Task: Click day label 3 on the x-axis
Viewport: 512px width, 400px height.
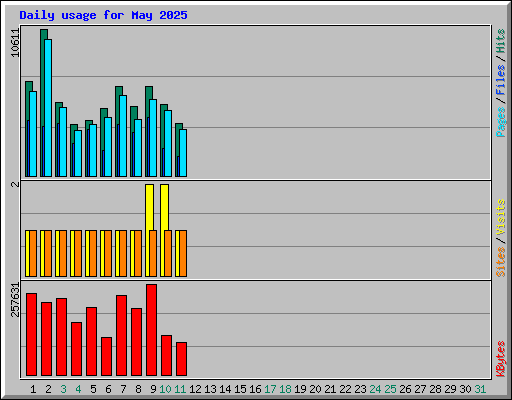Action: 63,389
